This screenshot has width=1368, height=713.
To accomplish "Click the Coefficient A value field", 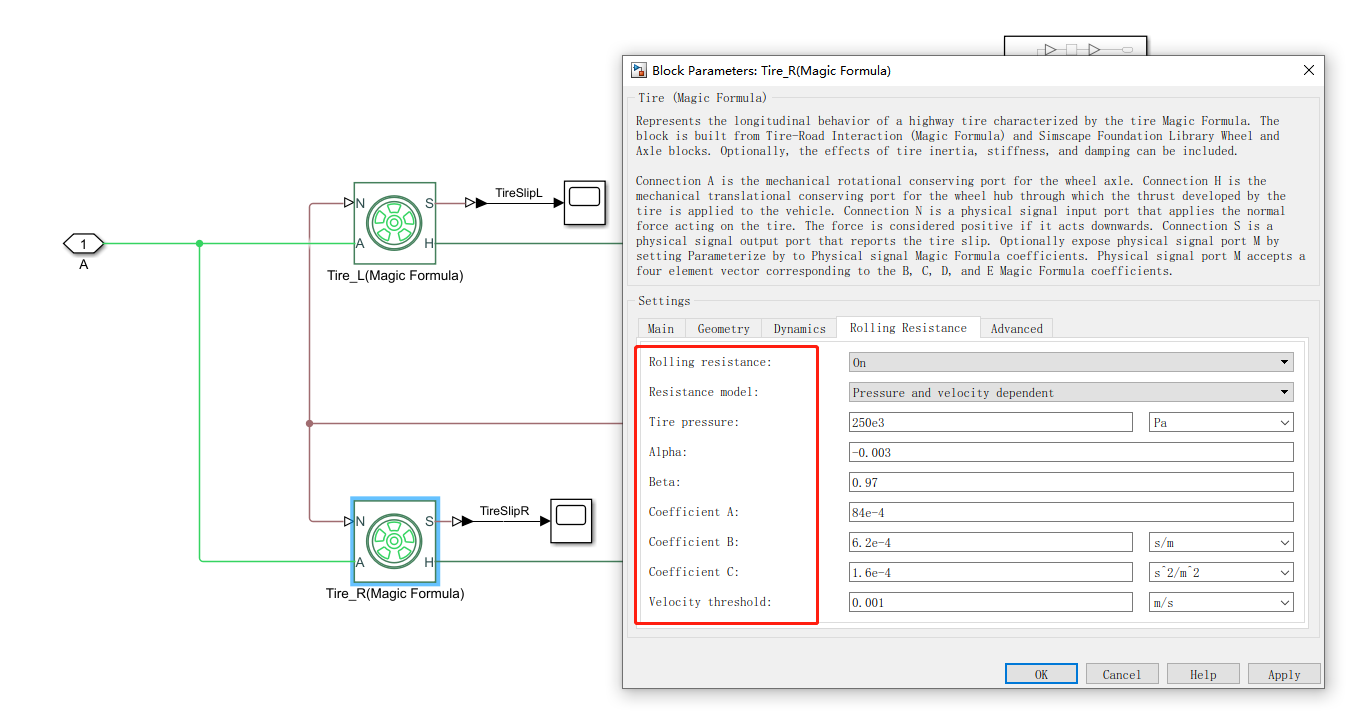I will 1071,512.
